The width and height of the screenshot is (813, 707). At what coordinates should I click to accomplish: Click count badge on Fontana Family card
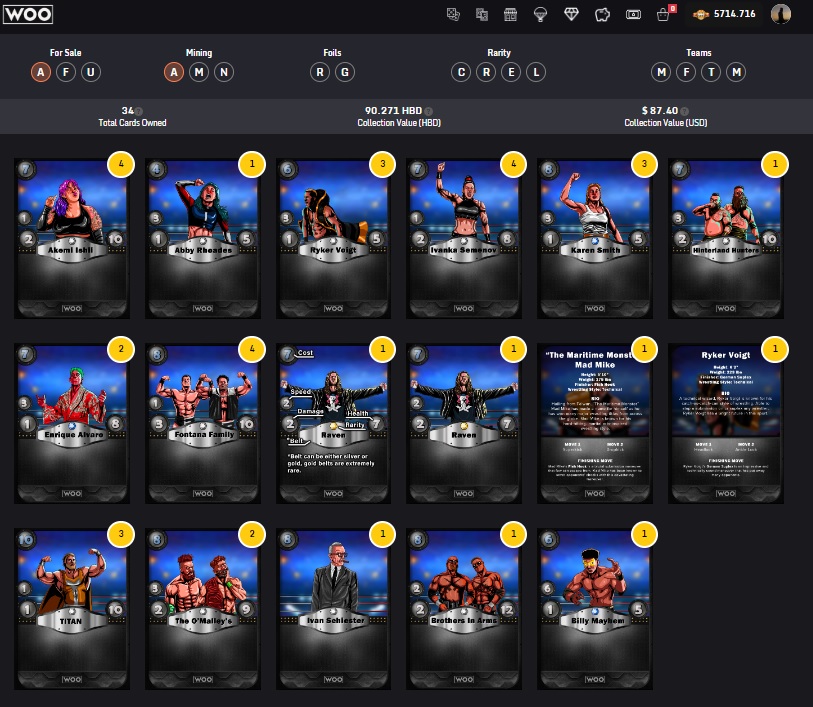[x=252, y=349]
